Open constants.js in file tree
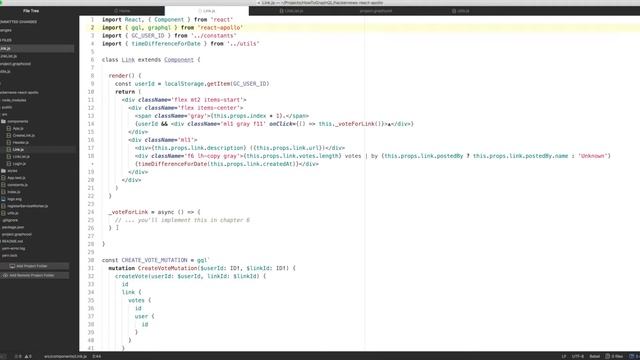640x360 pixels. coord(17,185)
